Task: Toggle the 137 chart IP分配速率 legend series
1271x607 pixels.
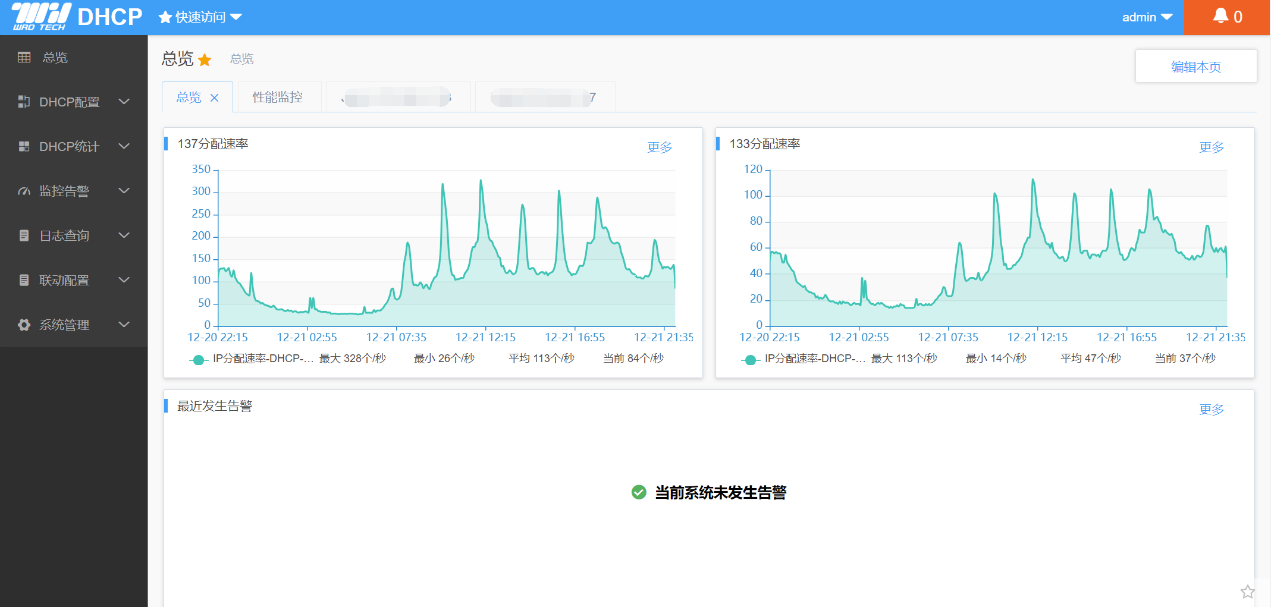Action: (198, 359)
